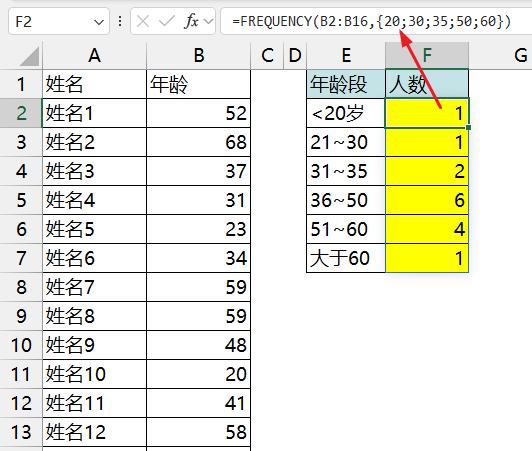Click header cell 人数
This screenshot has height=451, width=532.
point(427,84)
